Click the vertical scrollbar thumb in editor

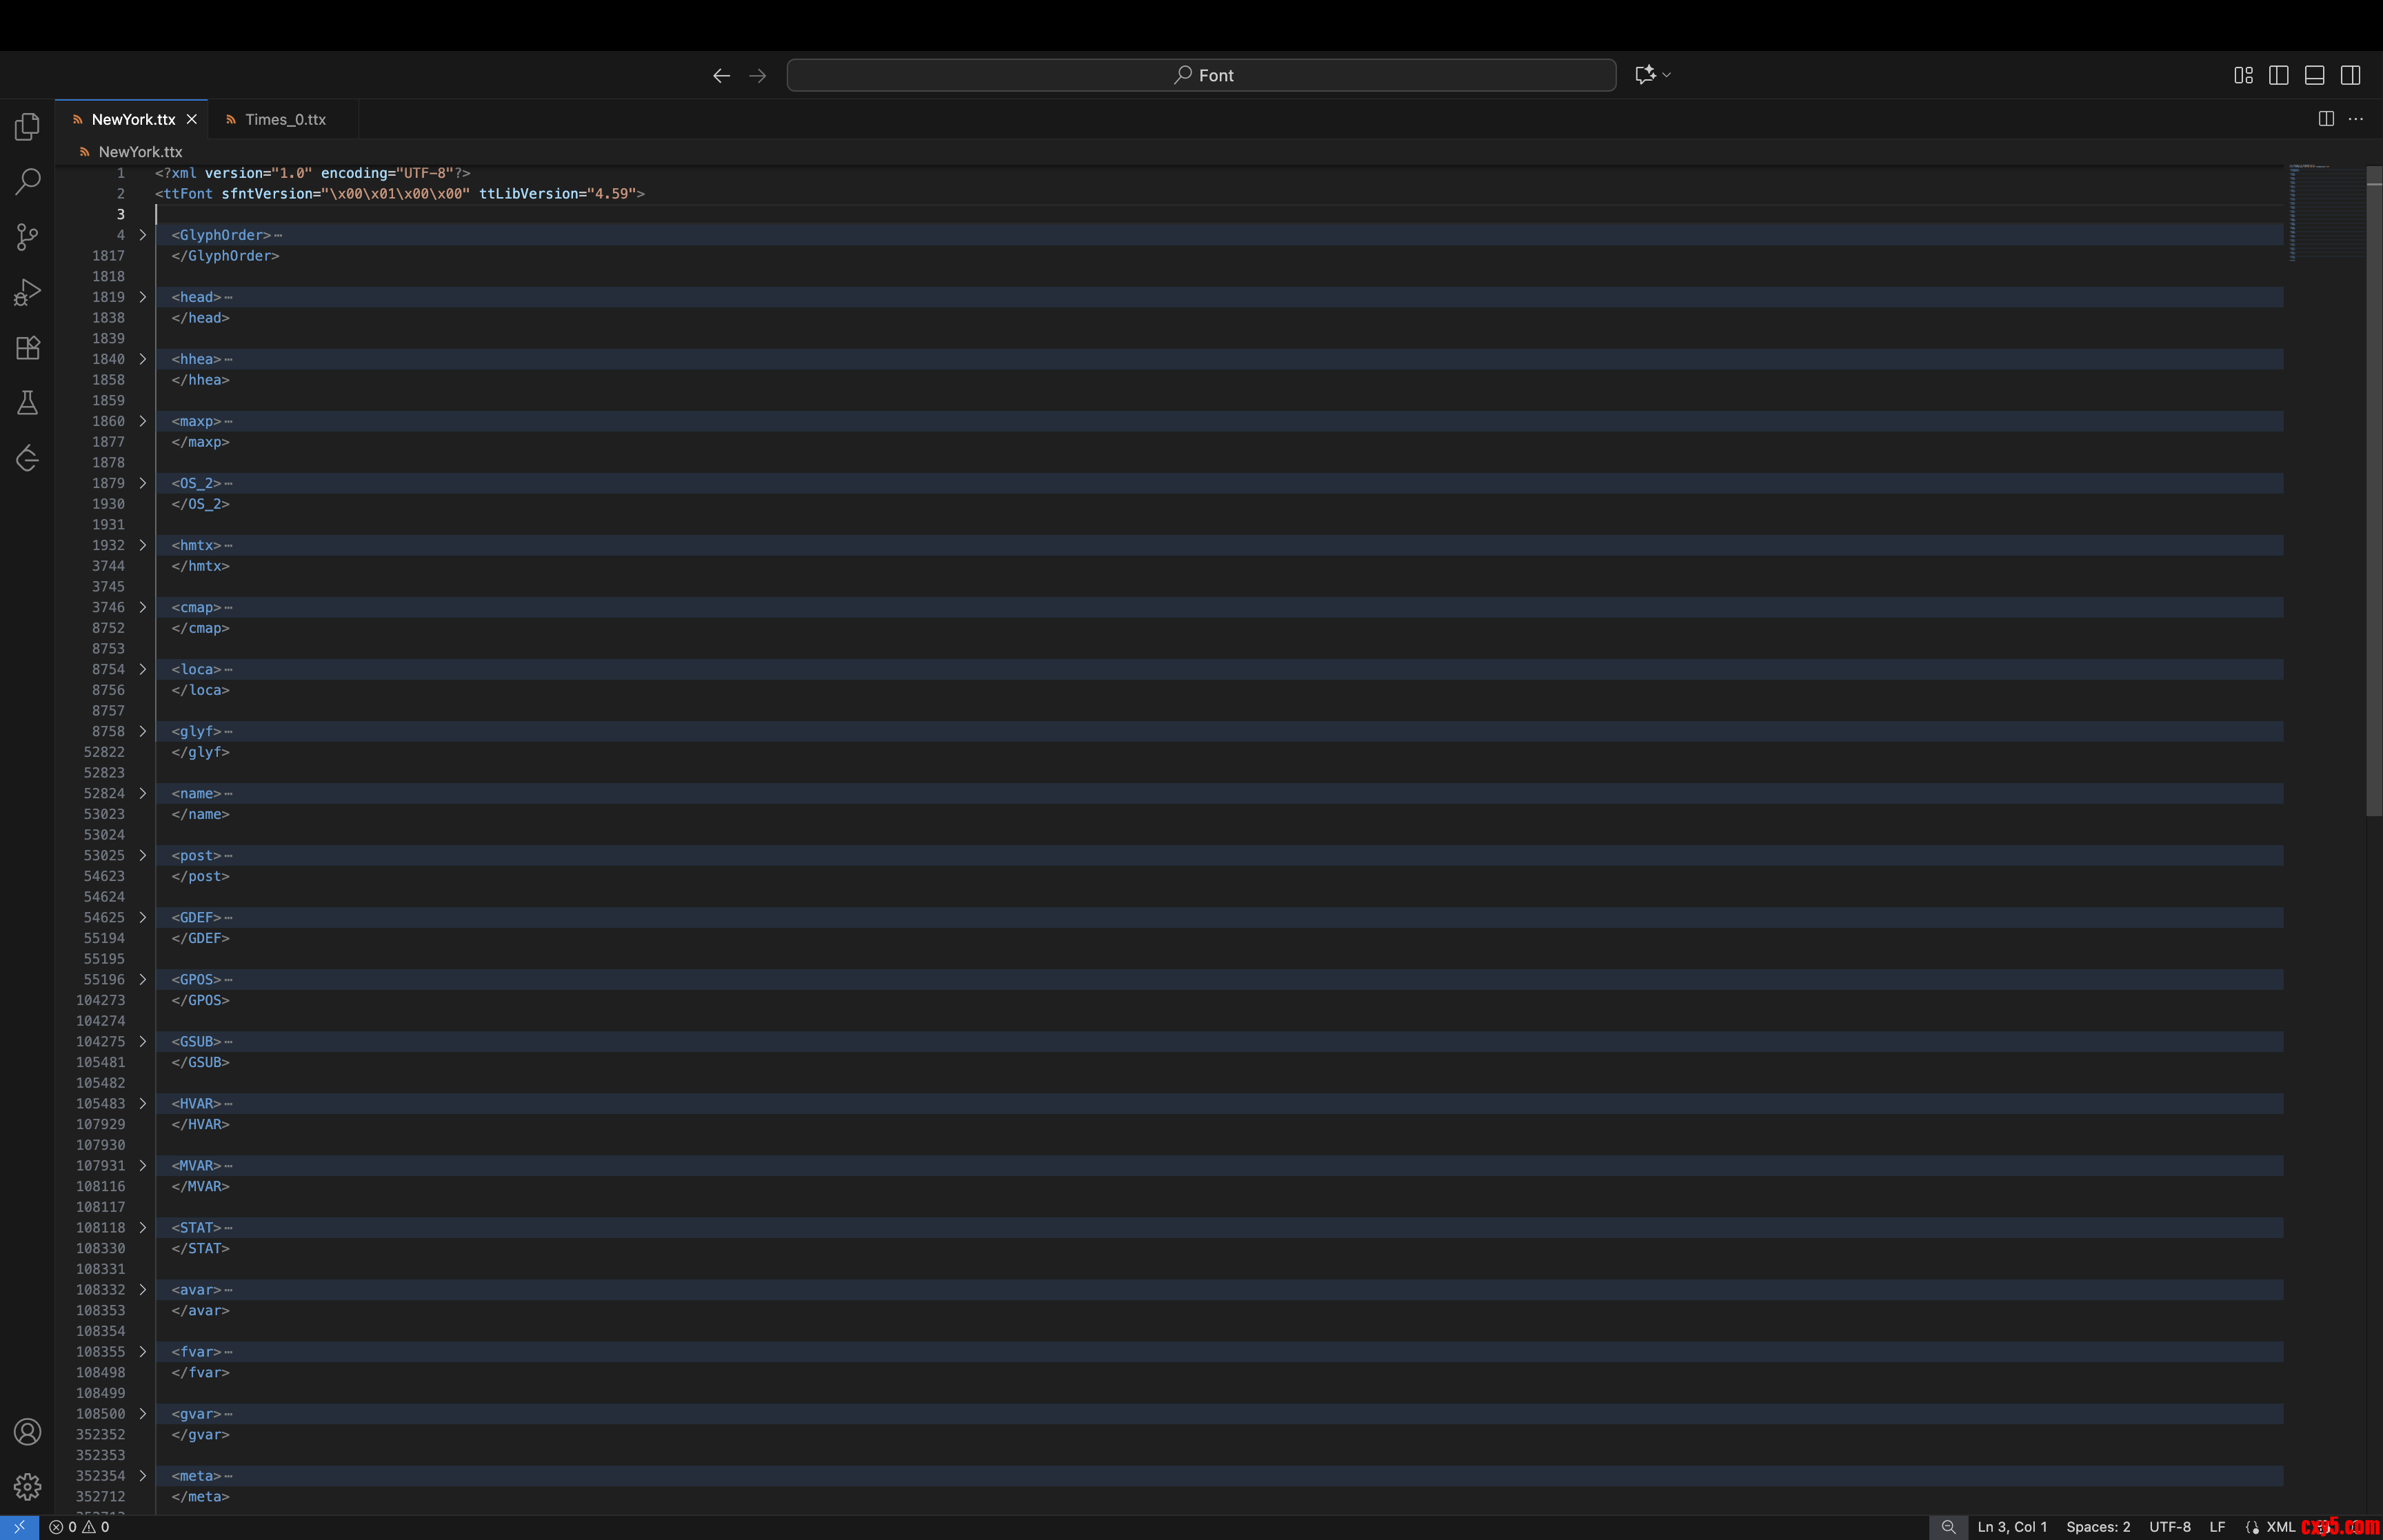coord(2374,490)
